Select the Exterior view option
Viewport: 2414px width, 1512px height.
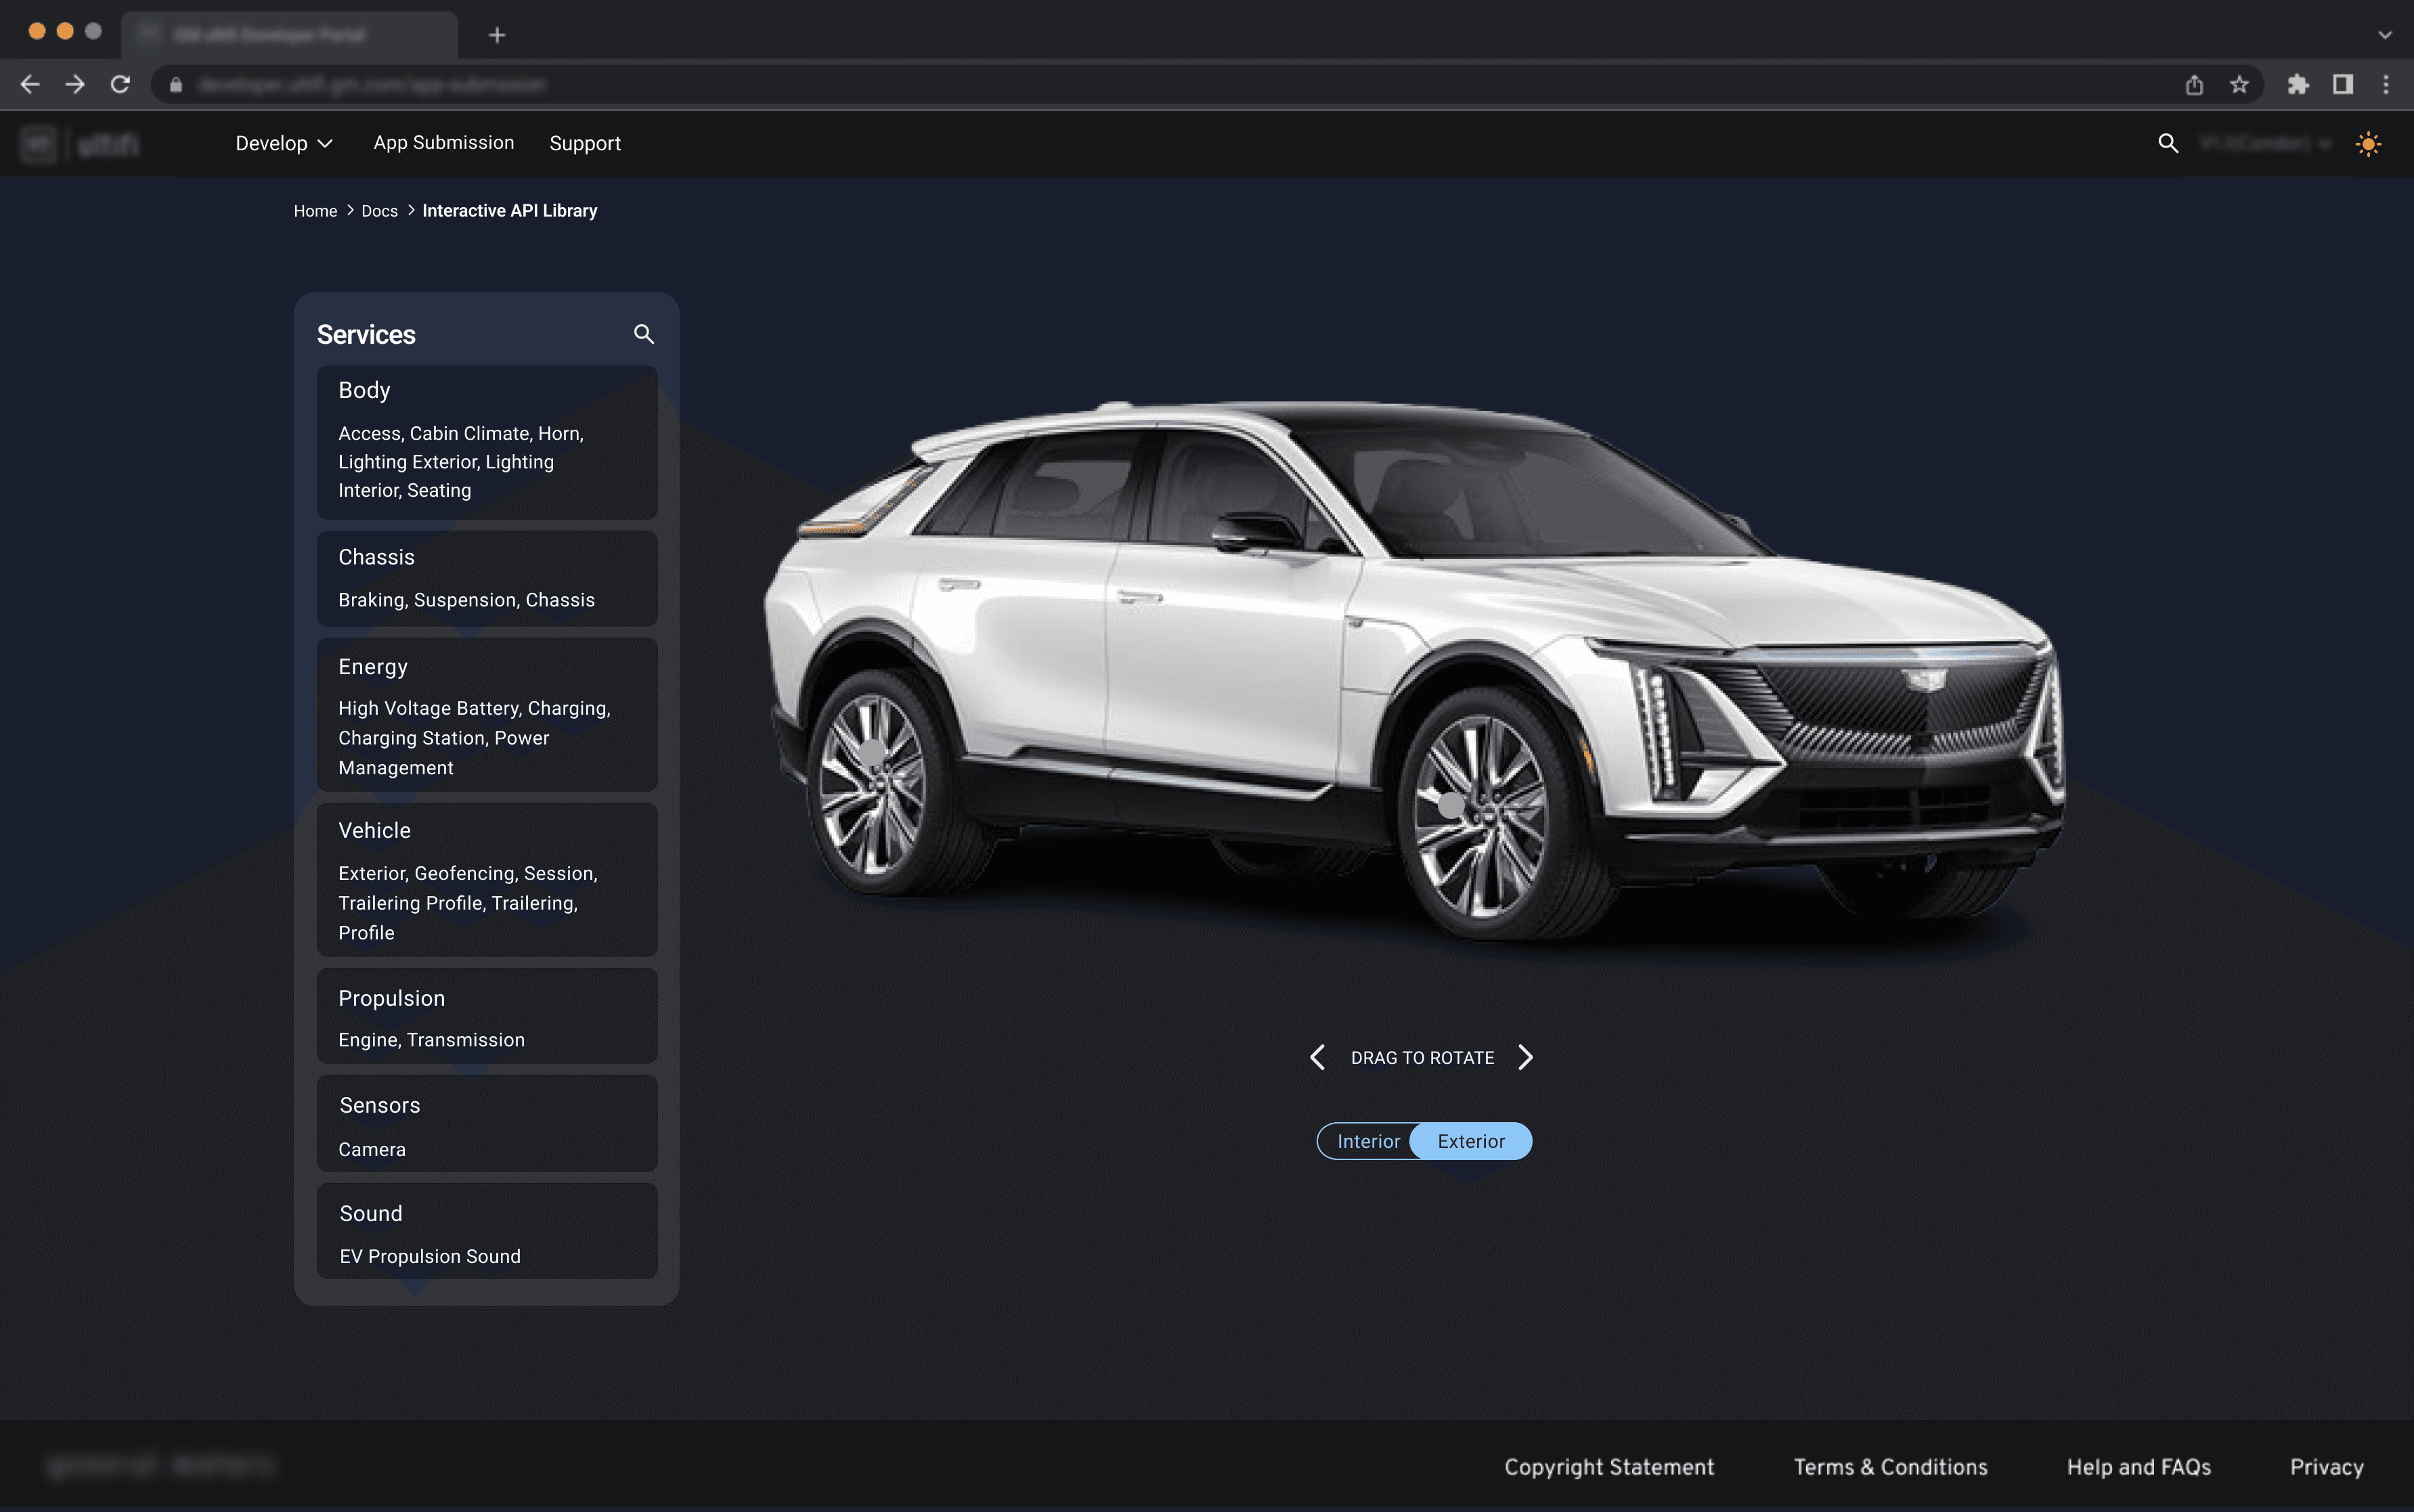click(1470, 1141)
